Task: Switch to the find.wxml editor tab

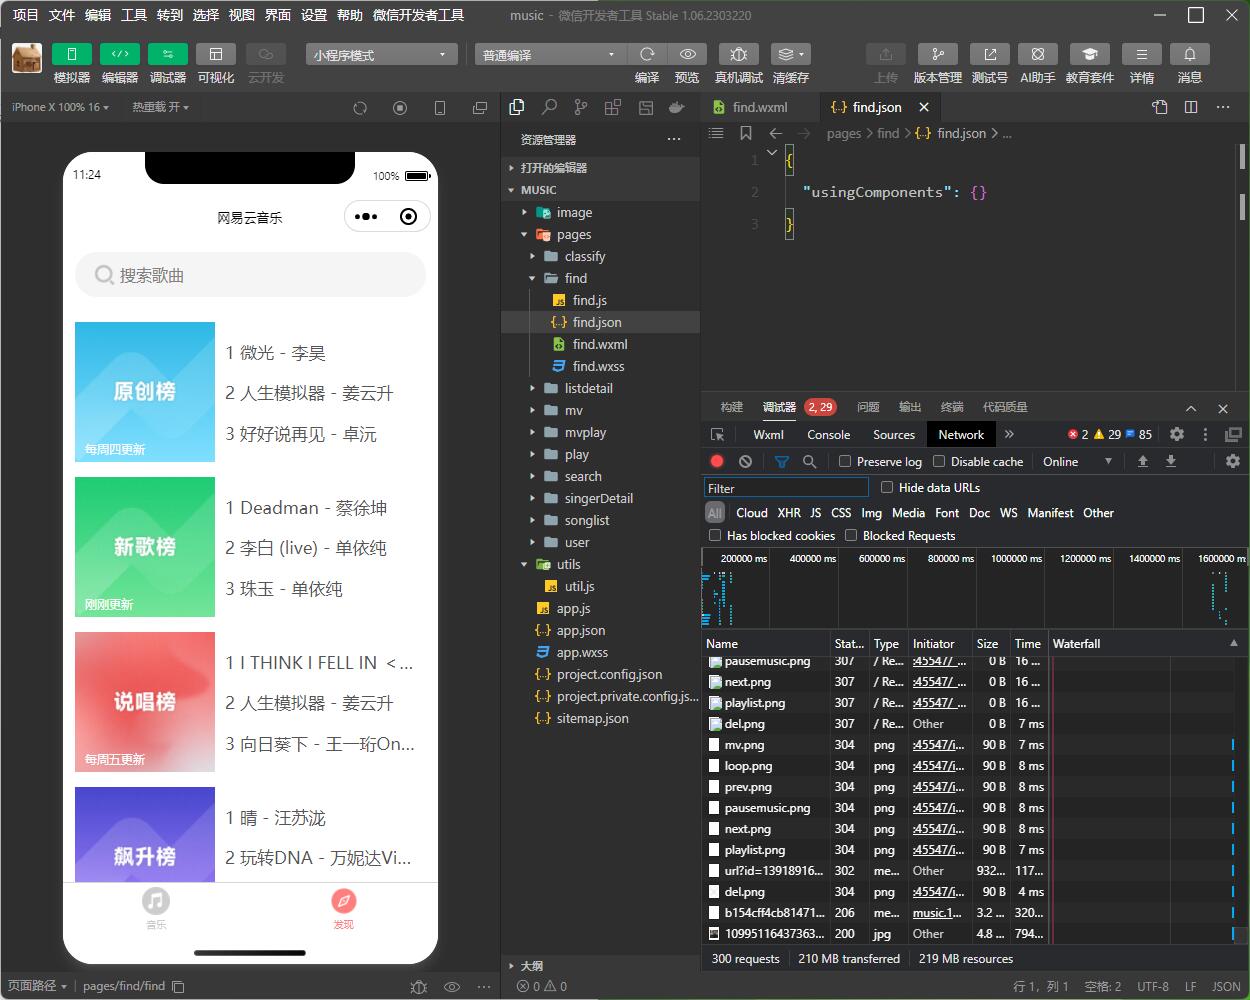Action: (x=760, y=107)
